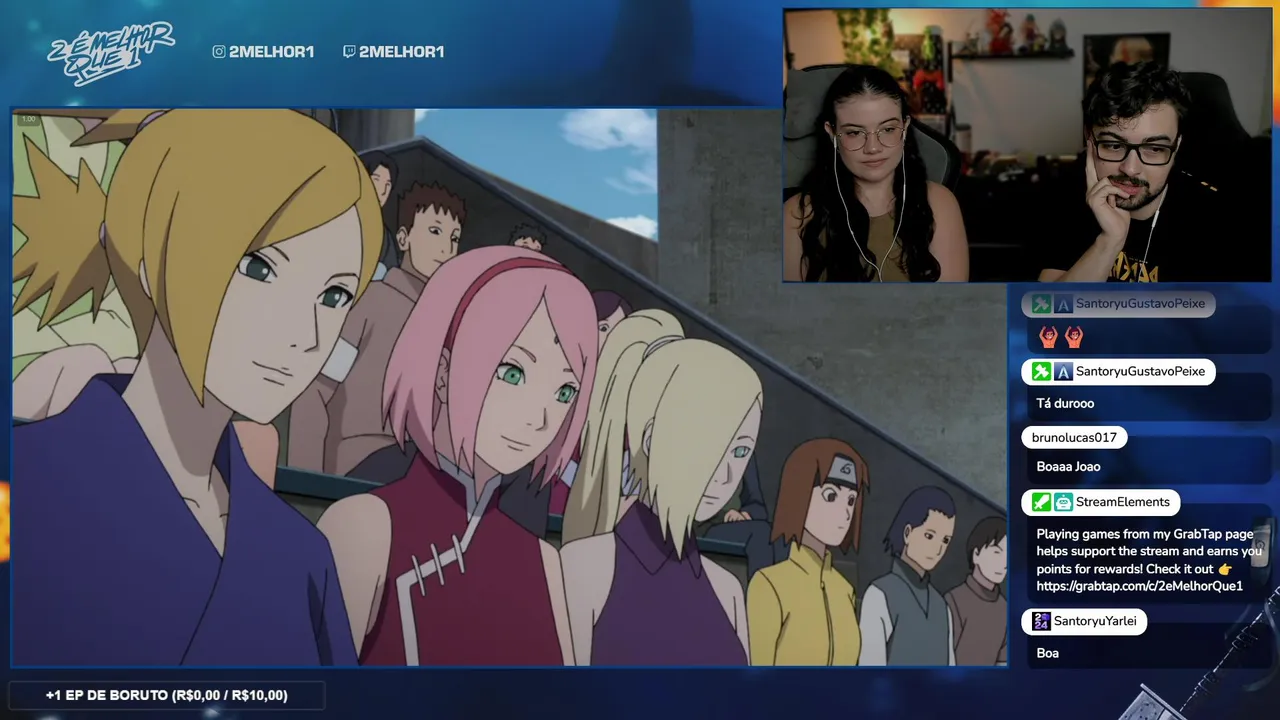Click the Twitch handle text 2MELHOR1
Image resolution: width=1280 pixels, height=720 pixels.
pyautogui.click(x=401, y=51)
